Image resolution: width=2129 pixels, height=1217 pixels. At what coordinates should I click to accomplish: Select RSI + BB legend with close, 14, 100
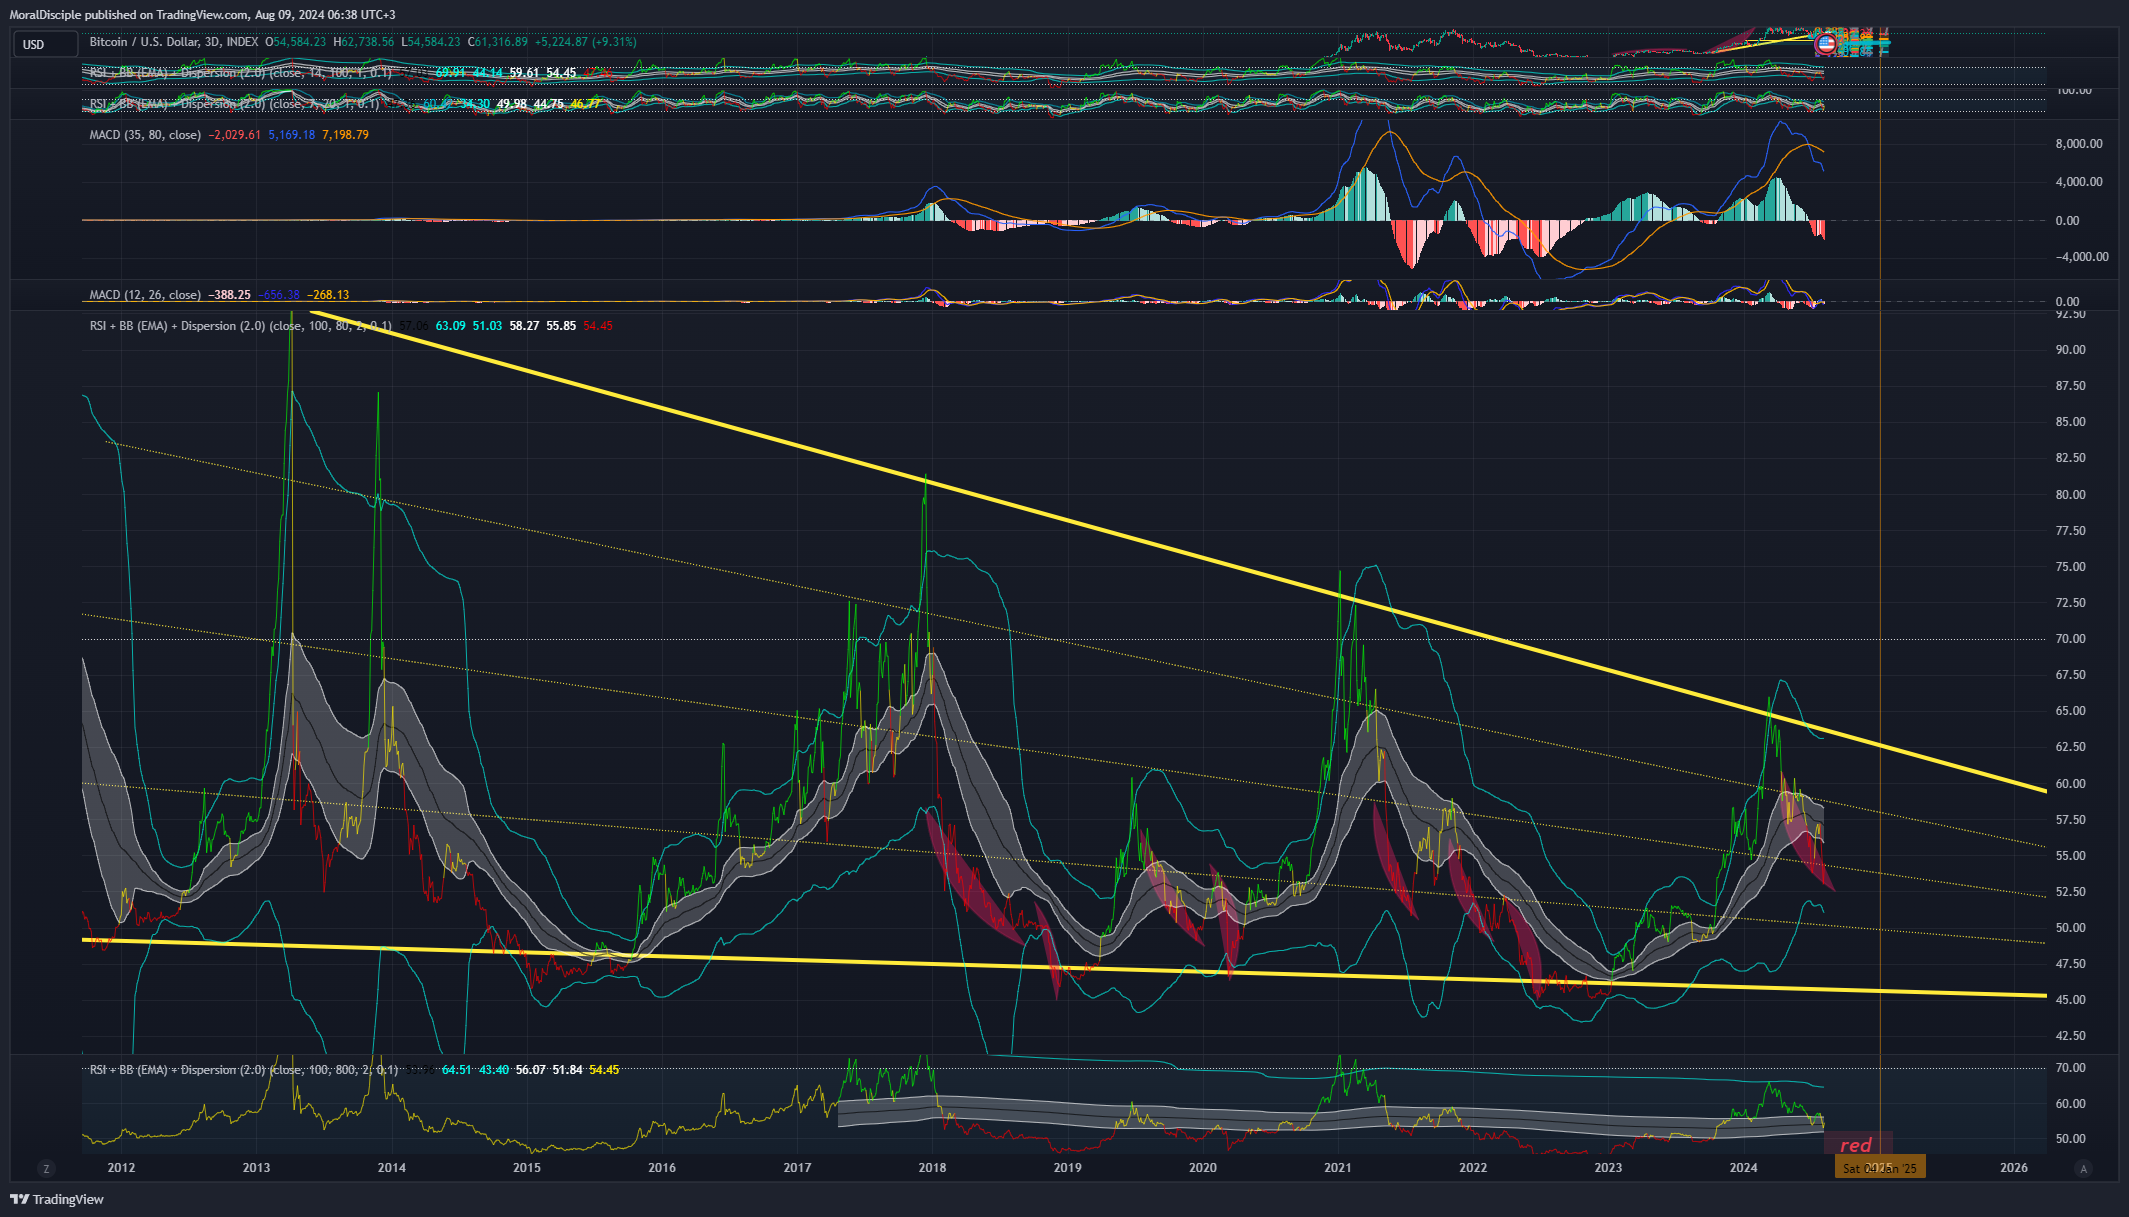tap(240, 73)
